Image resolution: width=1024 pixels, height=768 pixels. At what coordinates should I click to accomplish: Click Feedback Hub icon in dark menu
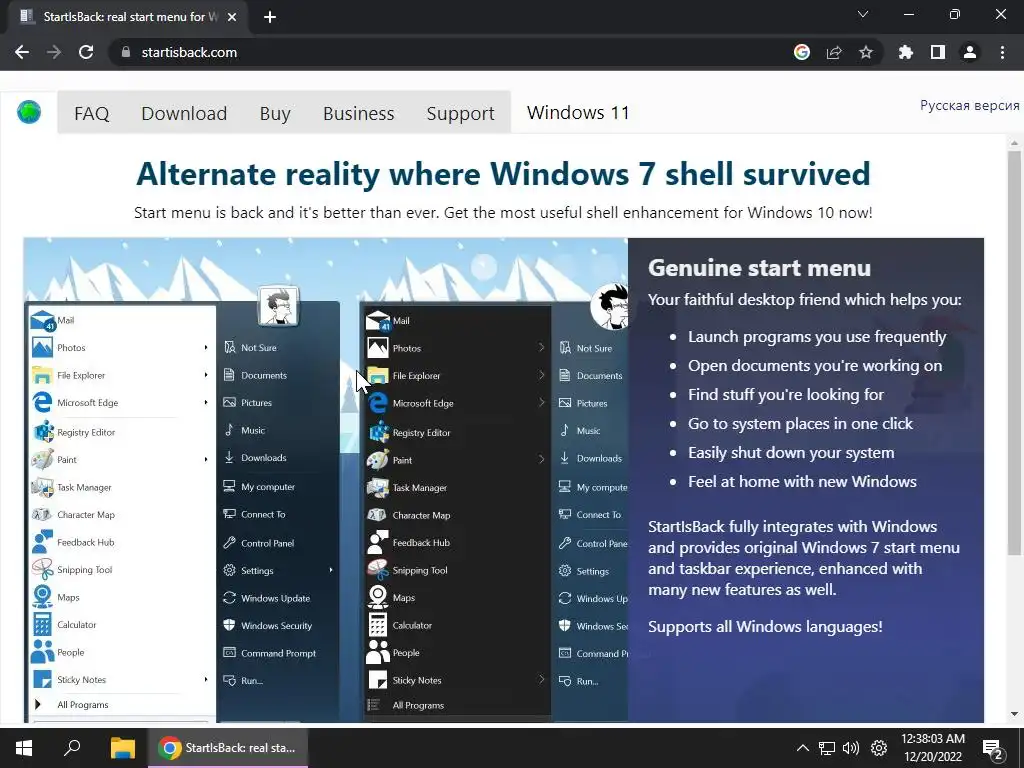[x=377, y=542]
